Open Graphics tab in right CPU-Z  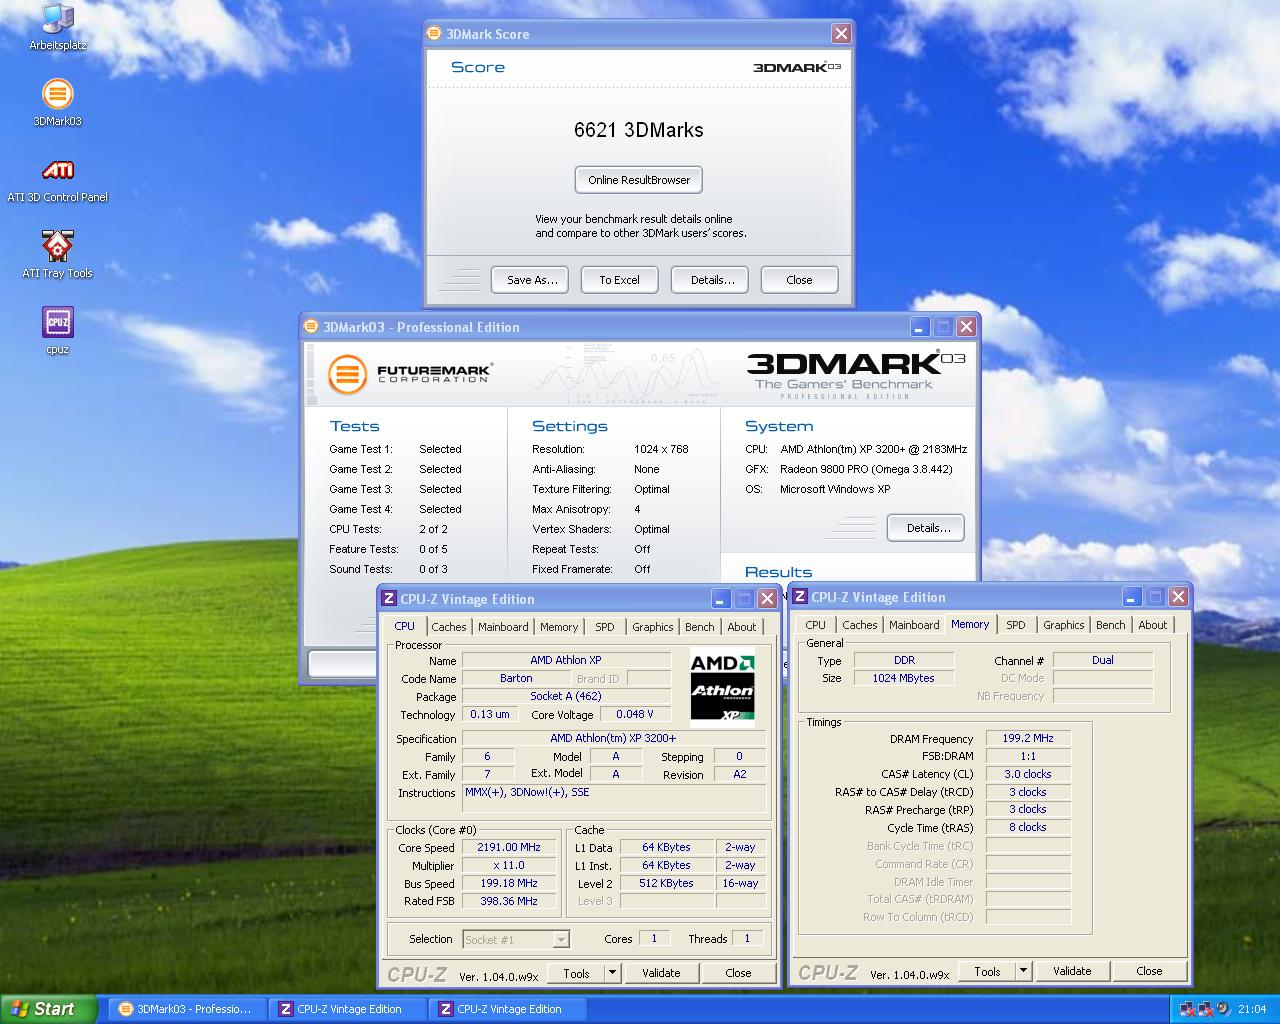(1063, 625)
